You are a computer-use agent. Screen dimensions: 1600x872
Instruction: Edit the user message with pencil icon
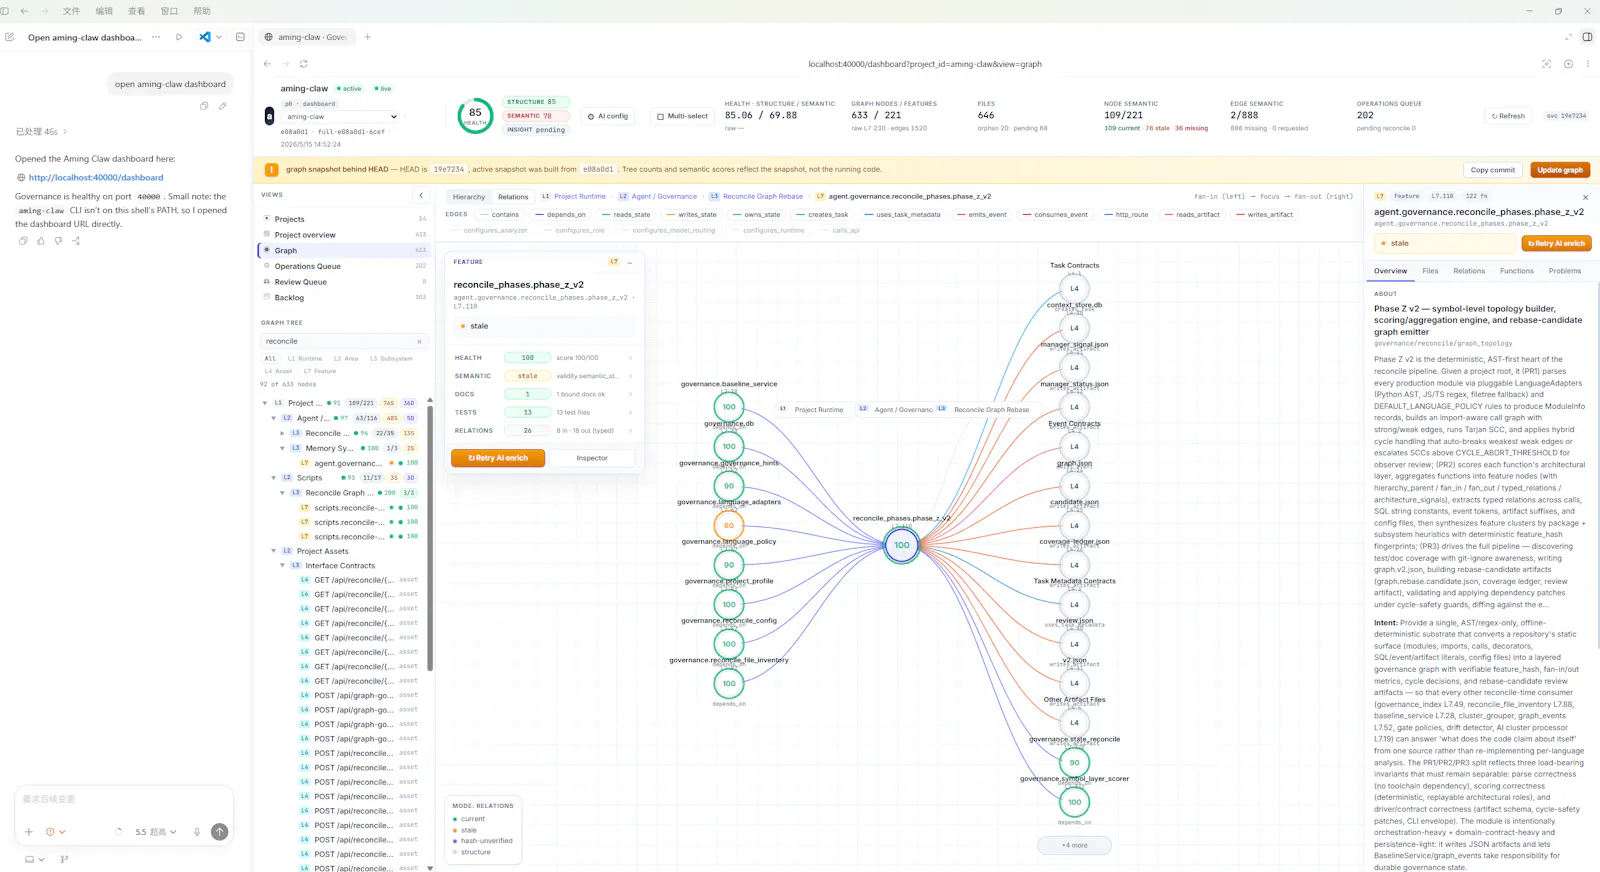pyautogui.click(x=222, y=106)
